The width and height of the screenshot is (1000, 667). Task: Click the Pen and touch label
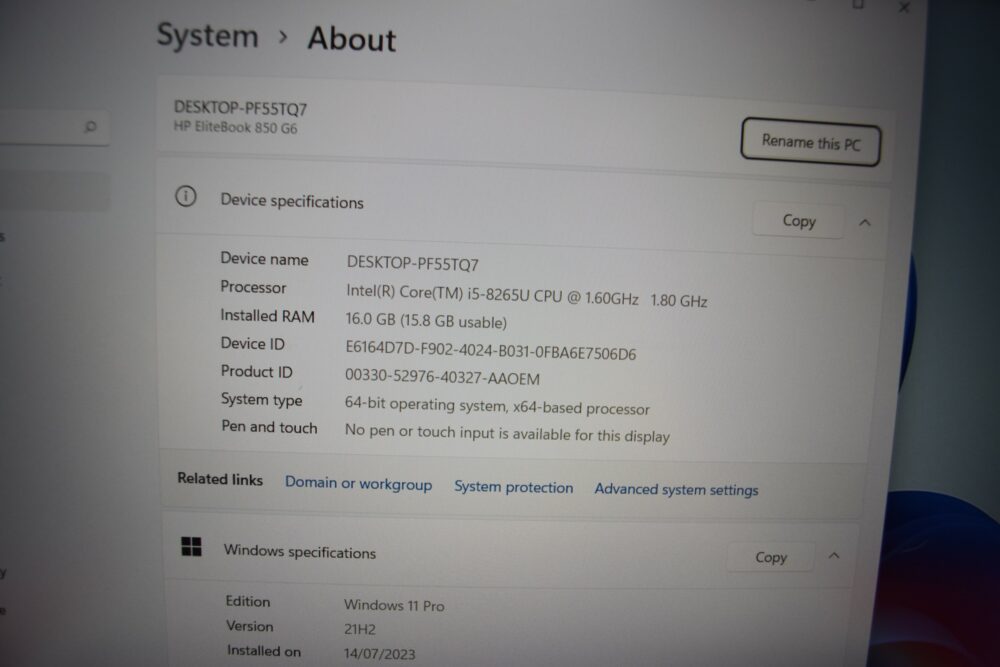pyautogui.click(x=269, y=427)
